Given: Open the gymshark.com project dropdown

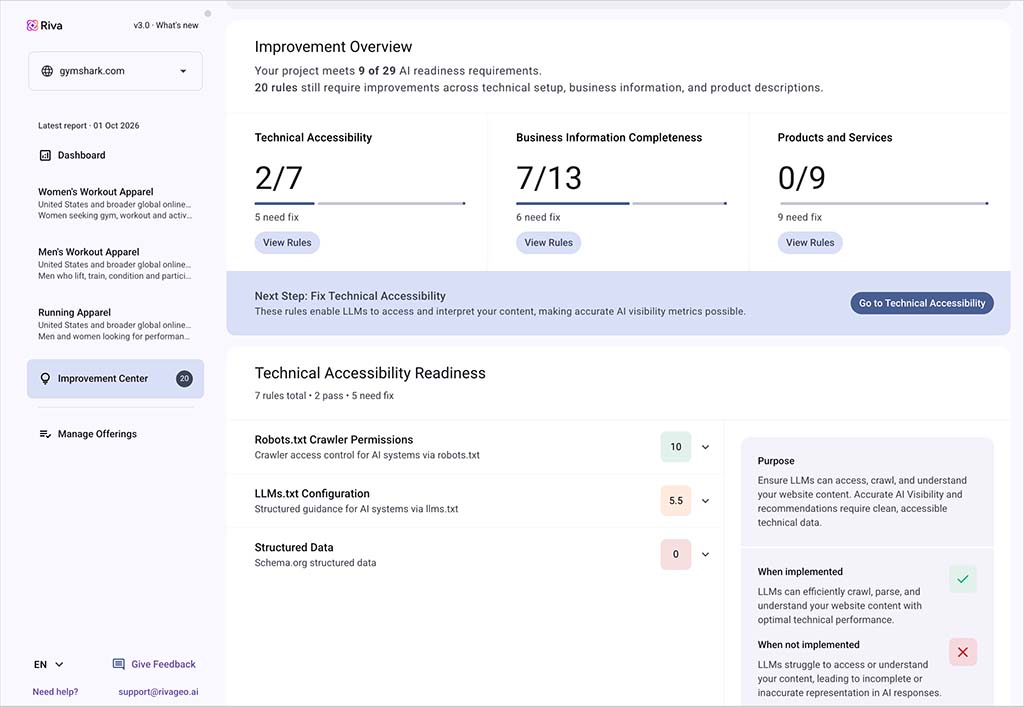Looking at the screenshot, I should click(116, 71).
